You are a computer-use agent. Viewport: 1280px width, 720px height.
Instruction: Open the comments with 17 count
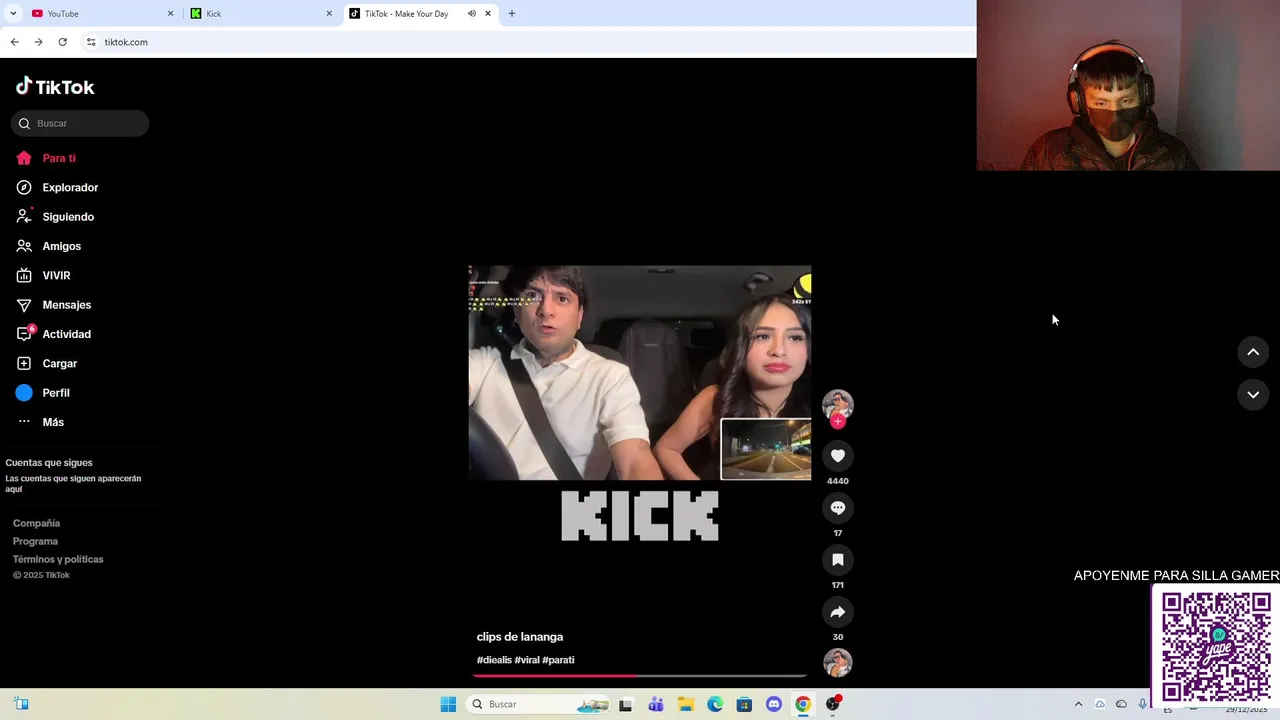pos(838,508)
